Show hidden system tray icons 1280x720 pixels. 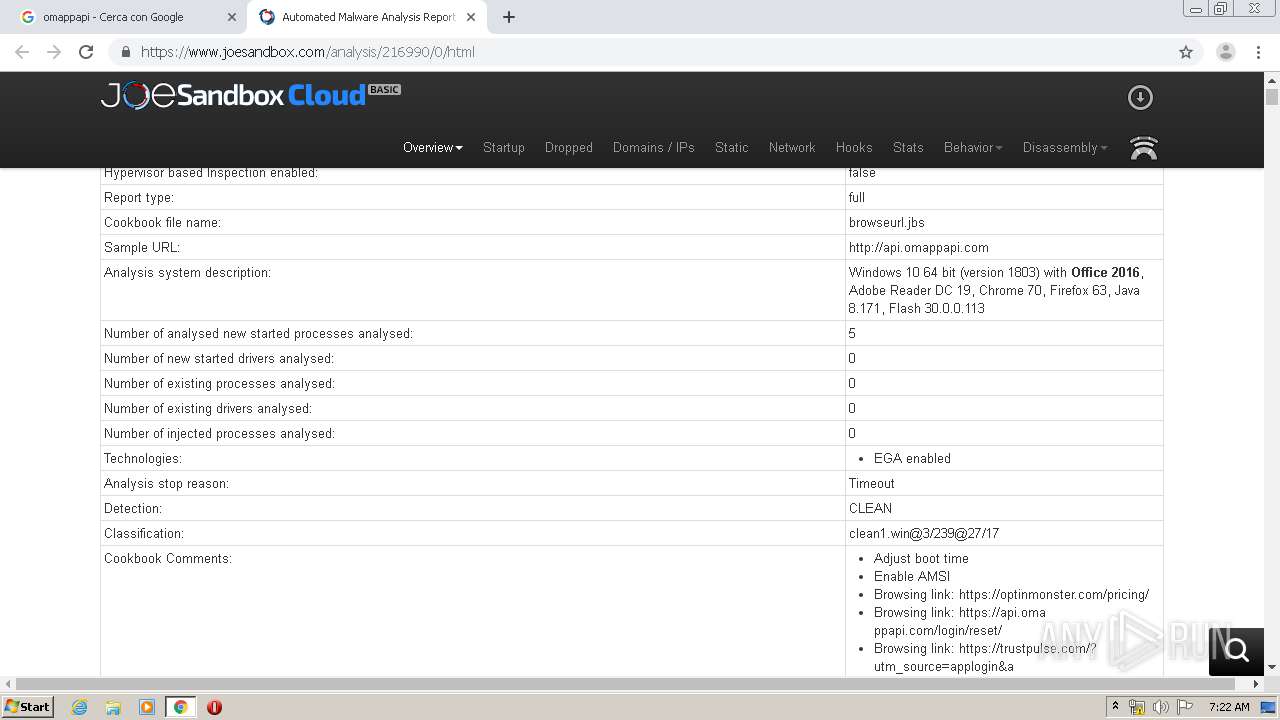1115,707
